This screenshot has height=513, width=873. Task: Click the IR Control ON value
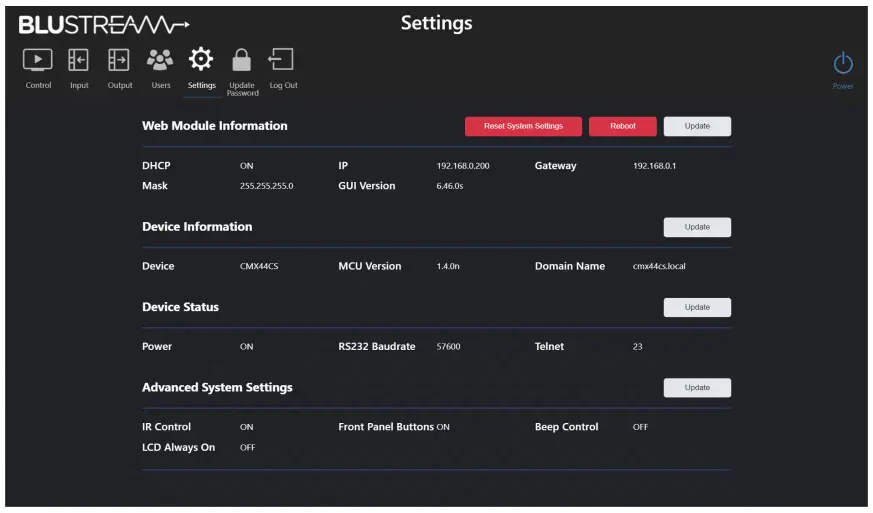click(x=246, y=427)
